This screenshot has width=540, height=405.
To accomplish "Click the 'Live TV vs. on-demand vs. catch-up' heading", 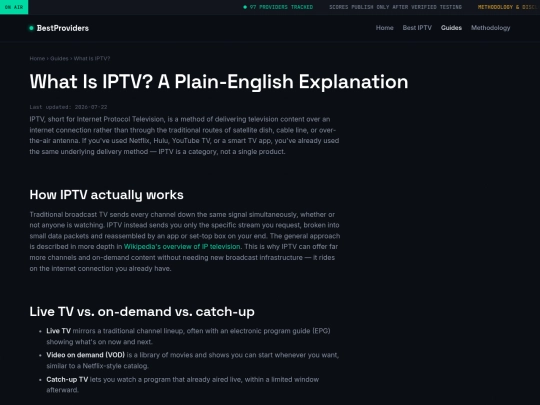I will click(142, 312).
